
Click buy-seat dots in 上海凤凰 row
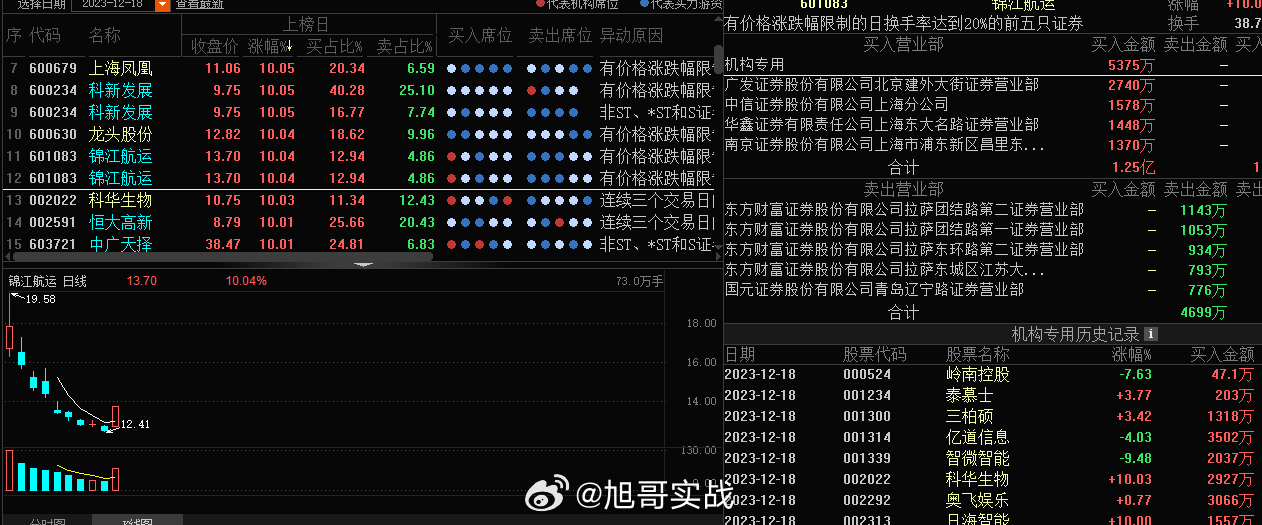[479, 69]
